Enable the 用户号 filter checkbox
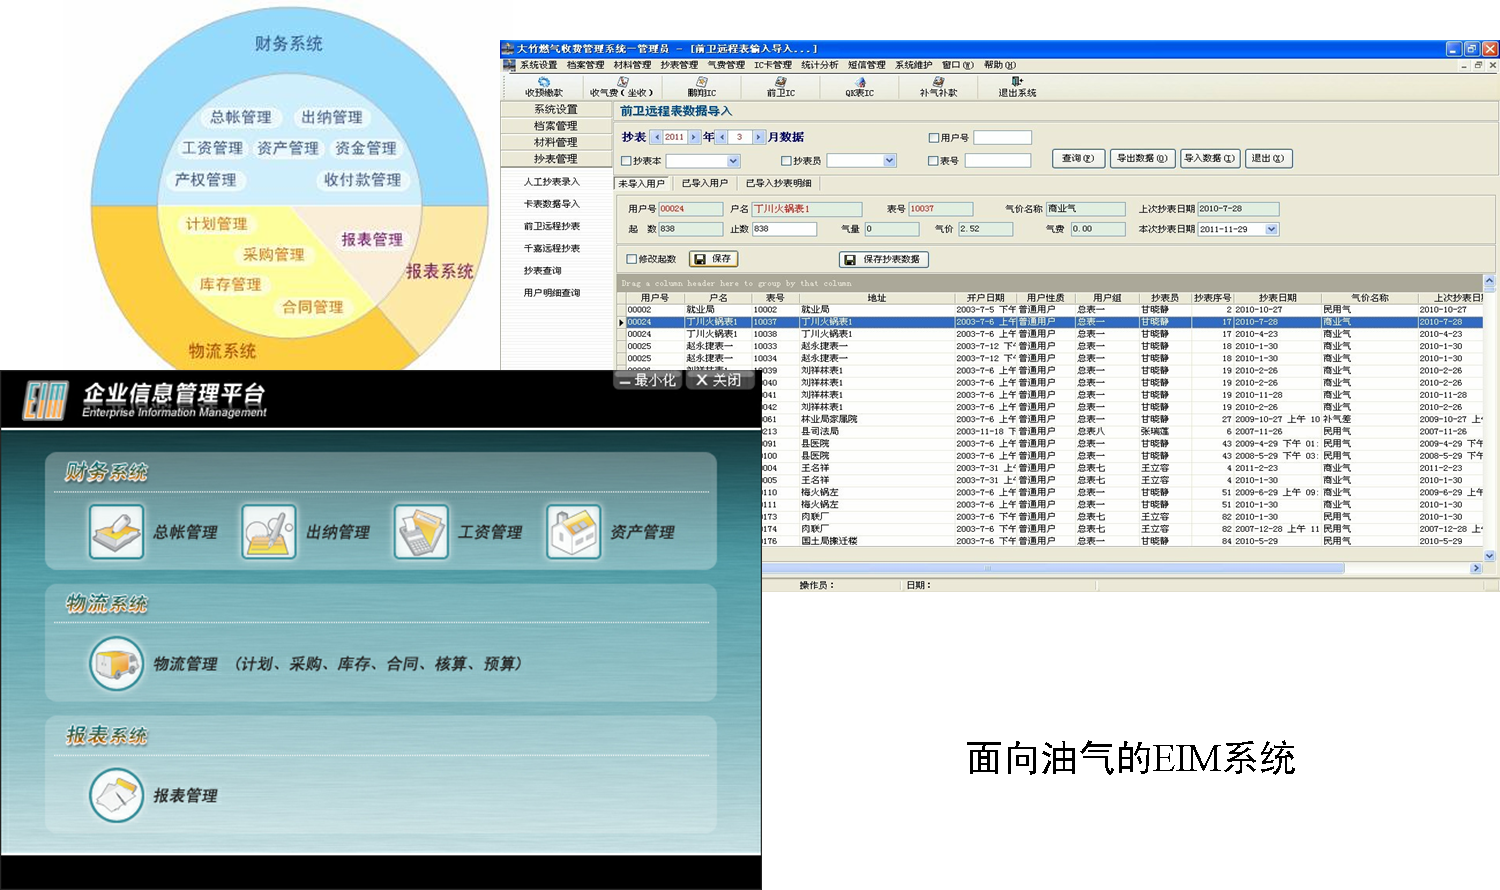Image resolution: width=1500 pixels, height=890 pixels. pos(934,138)
